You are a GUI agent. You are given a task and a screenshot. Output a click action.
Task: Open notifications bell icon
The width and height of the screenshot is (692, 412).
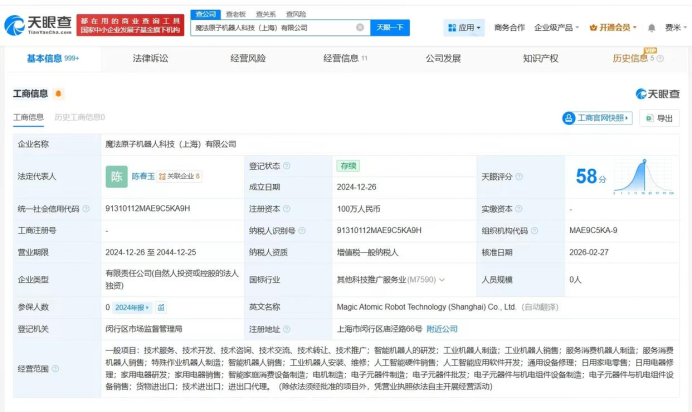(651, 28)
